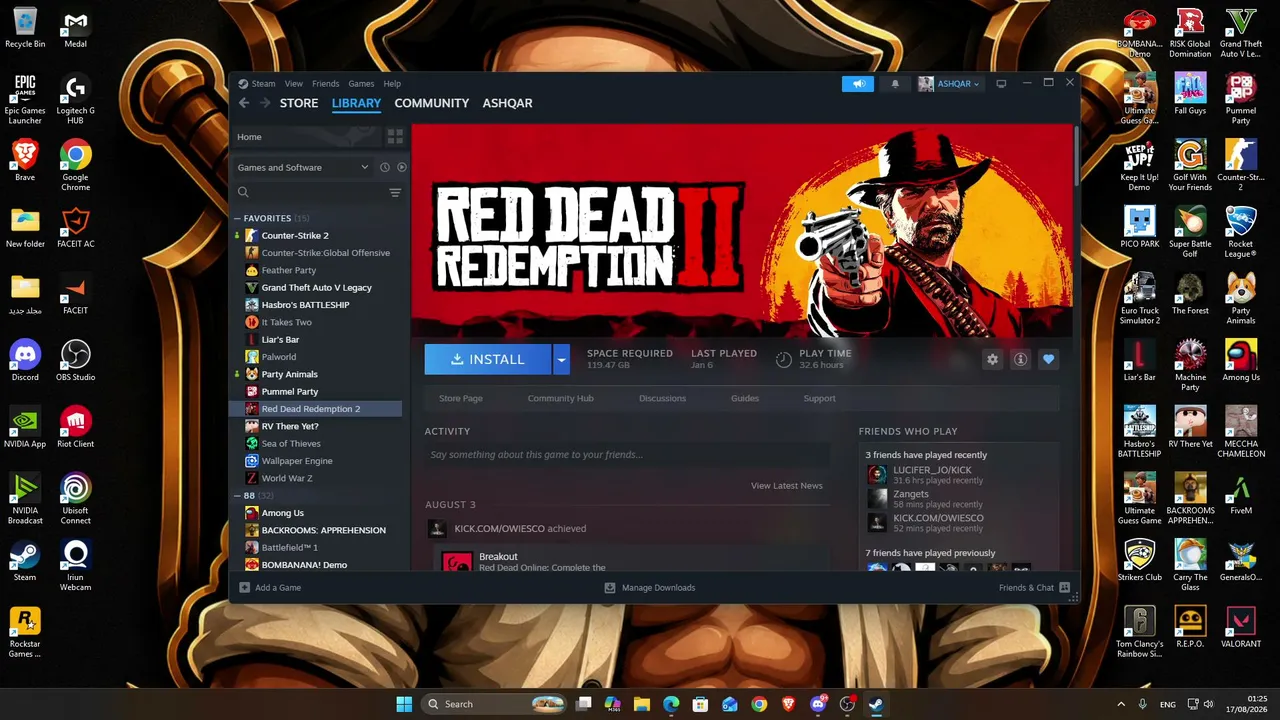Click the Steam forward navigation arrow

pyautogui.click(x=266, y=103)
